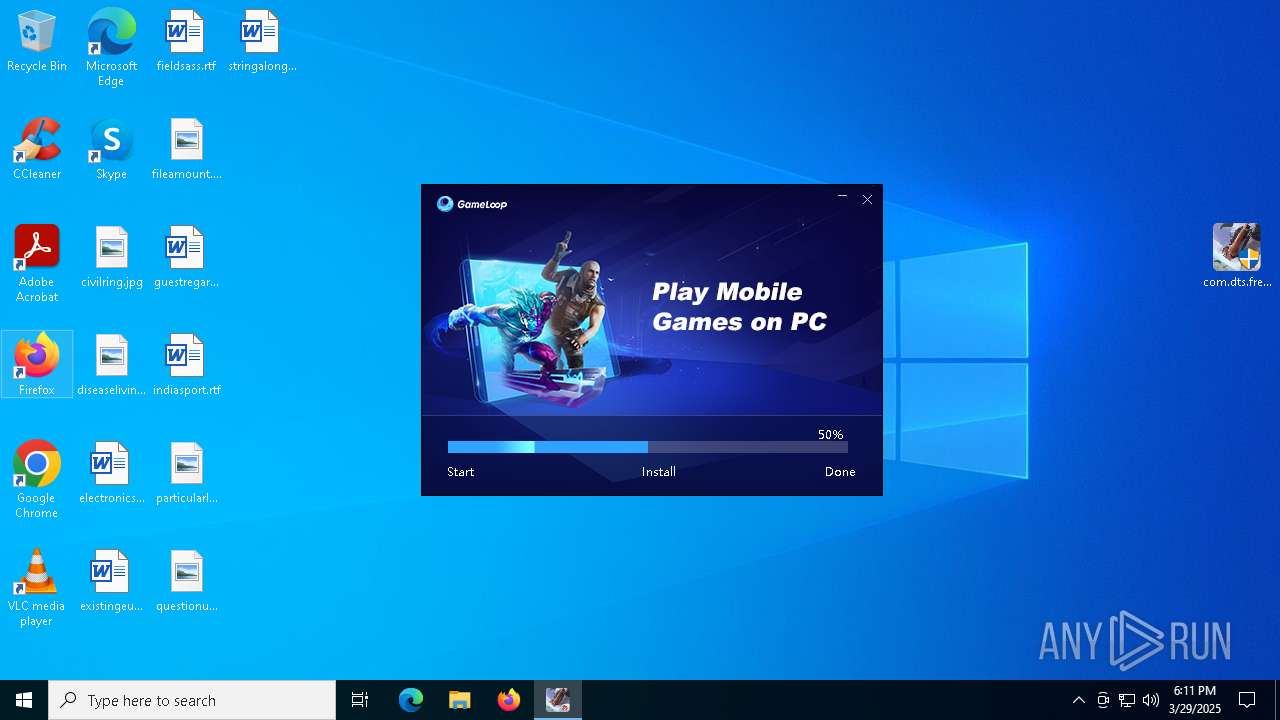This screenshot has height=720, width=1280.
Task: Minimize the GameLoop installer window
Action: [842, 199]
